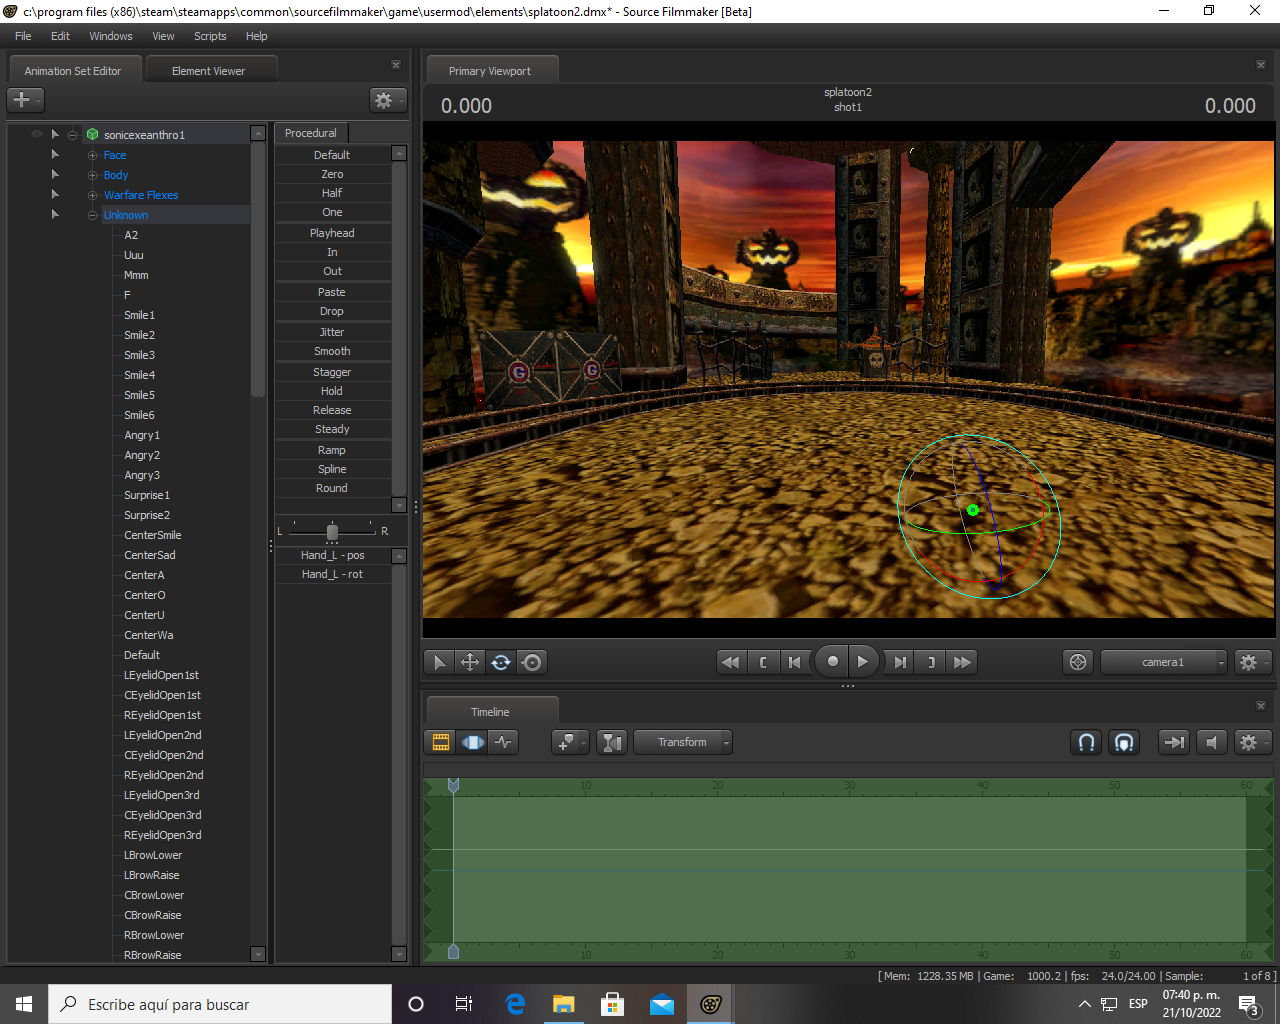This screenshot has width=1280, height=1024.
Task: Switch to the Element Viewer tab
Action: tap(208, 71)
